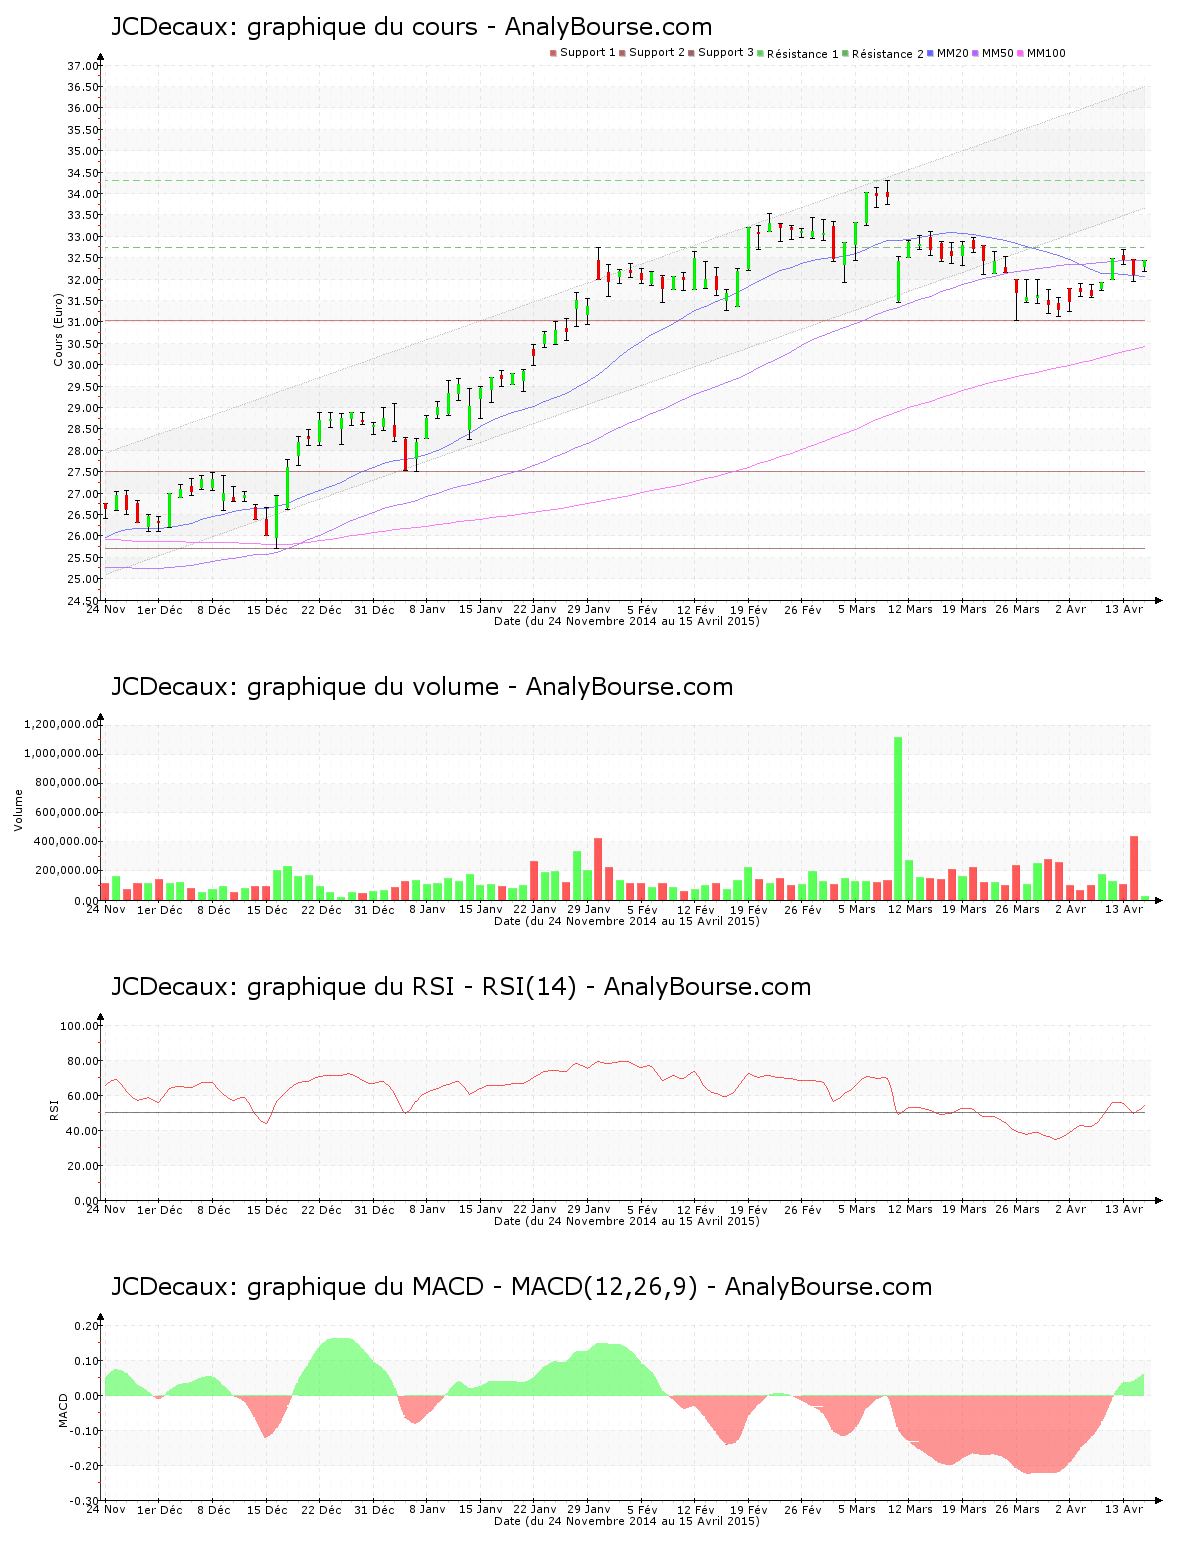Click the 24.50 value on price axis
Image resolution: width=1200 pixels, height=1550 pixels.
click(83, 600)
